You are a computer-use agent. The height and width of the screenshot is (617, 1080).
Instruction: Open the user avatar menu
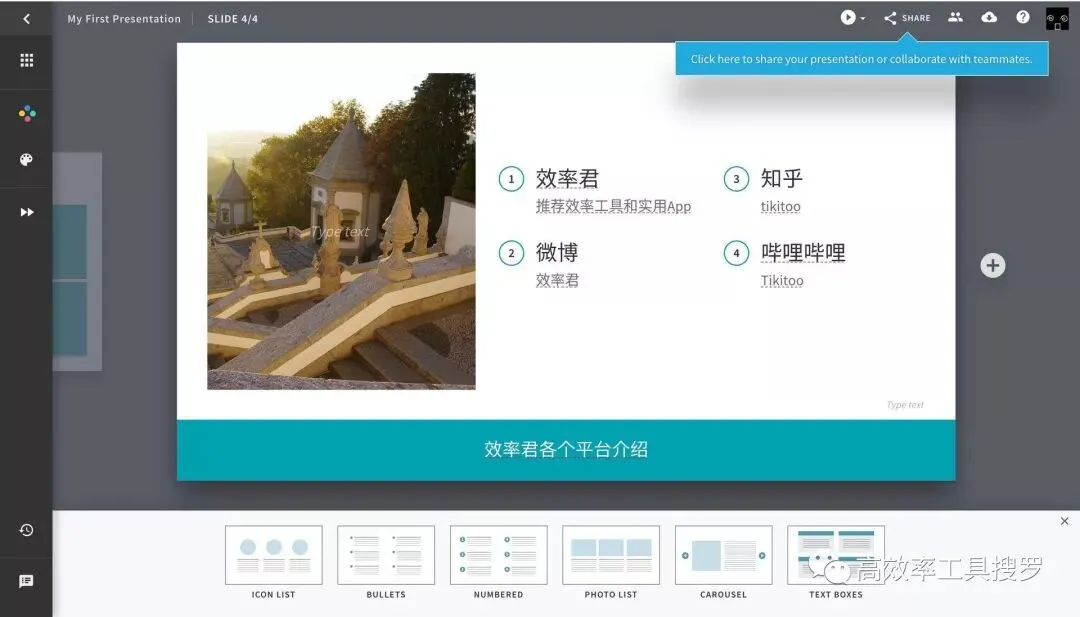point(1057,19)
